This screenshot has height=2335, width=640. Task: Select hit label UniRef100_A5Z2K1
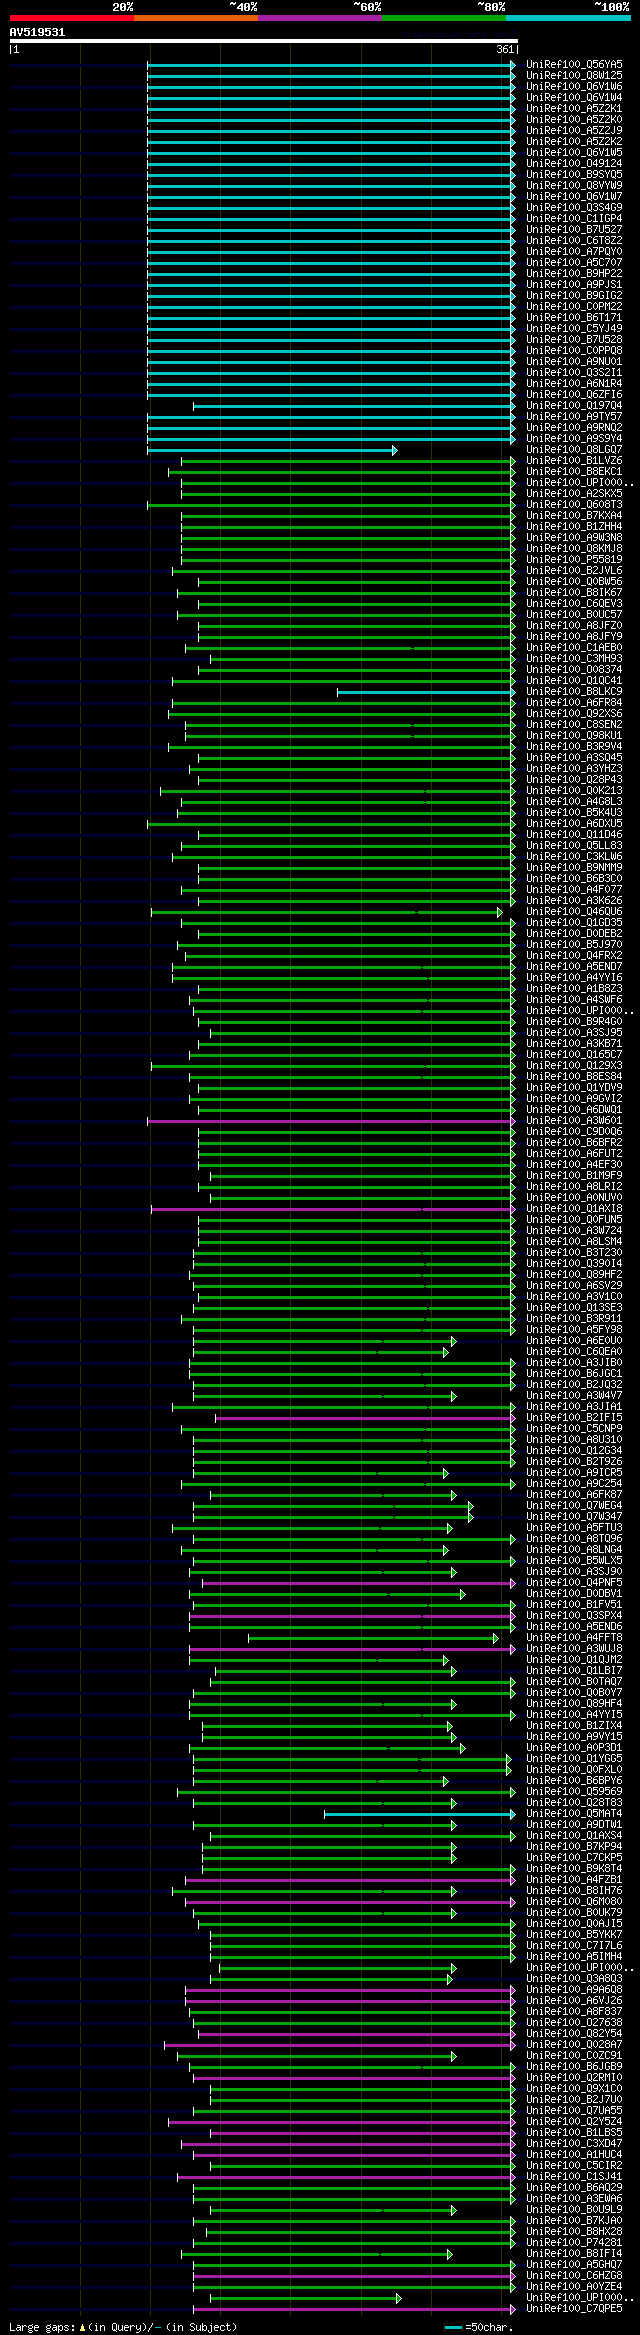click(574, 109)
